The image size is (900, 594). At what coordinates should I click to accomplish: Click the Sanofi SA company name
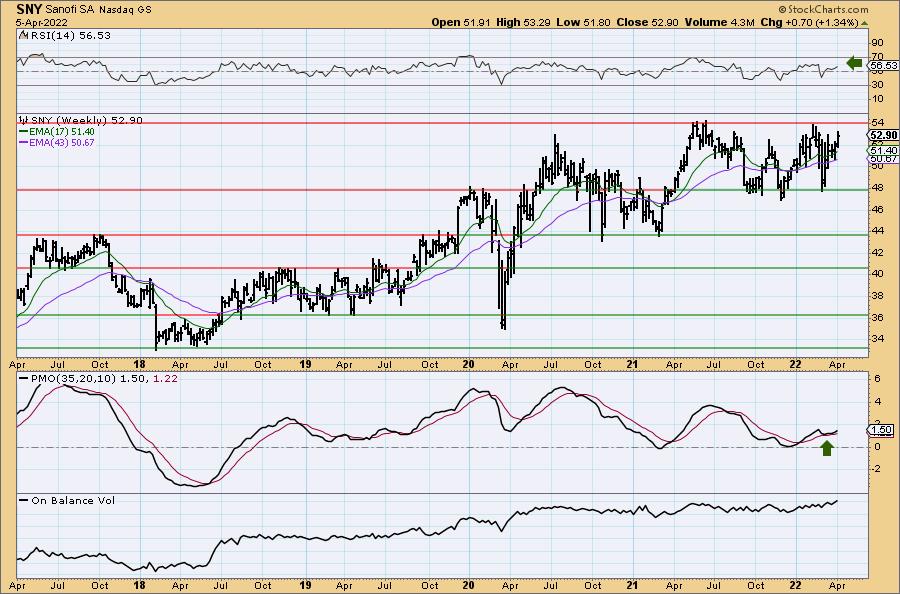(69, 10)
